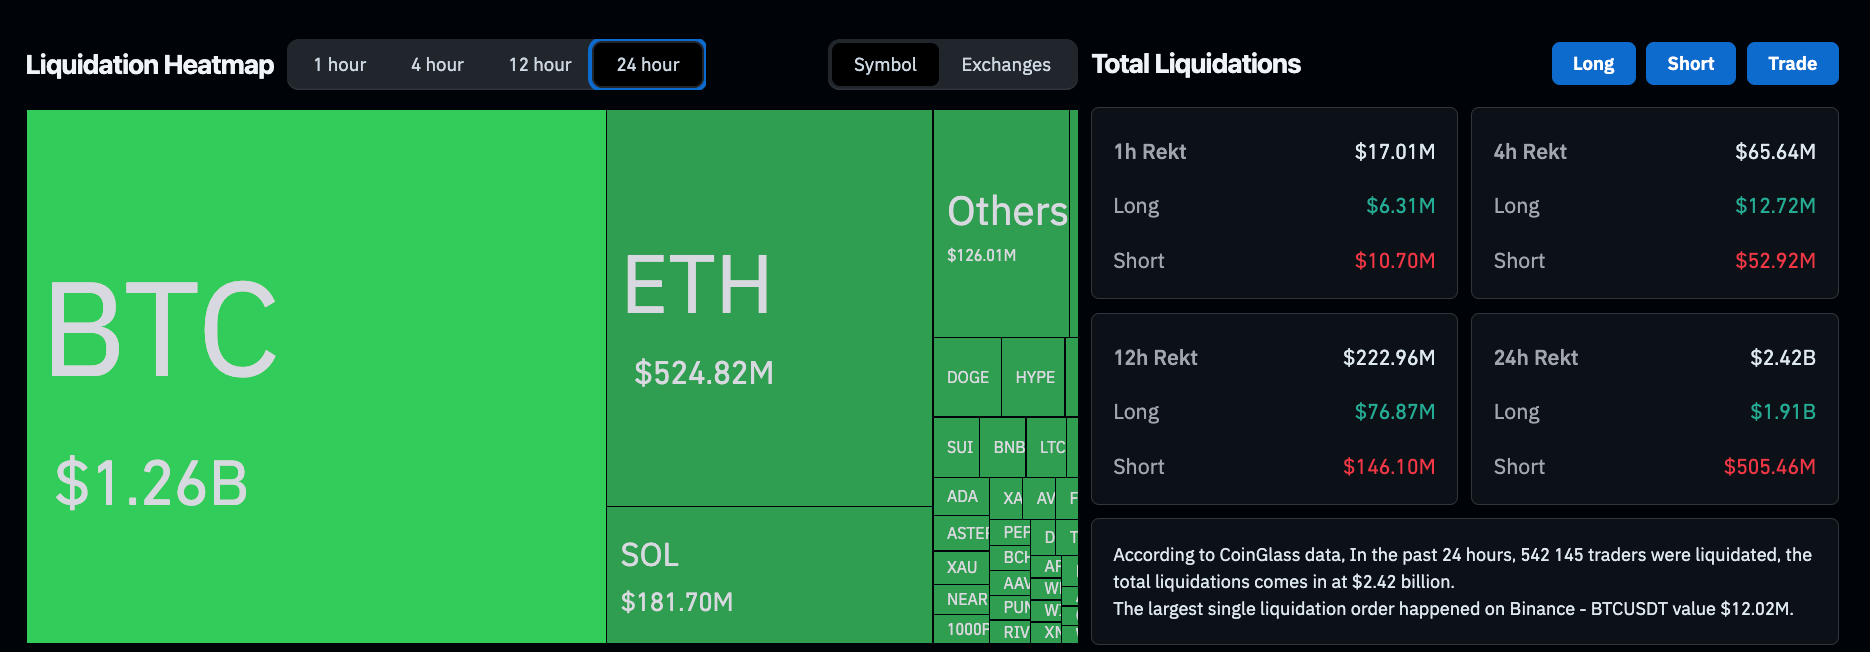Open the Others heatmap tile

click(1001, 224)
